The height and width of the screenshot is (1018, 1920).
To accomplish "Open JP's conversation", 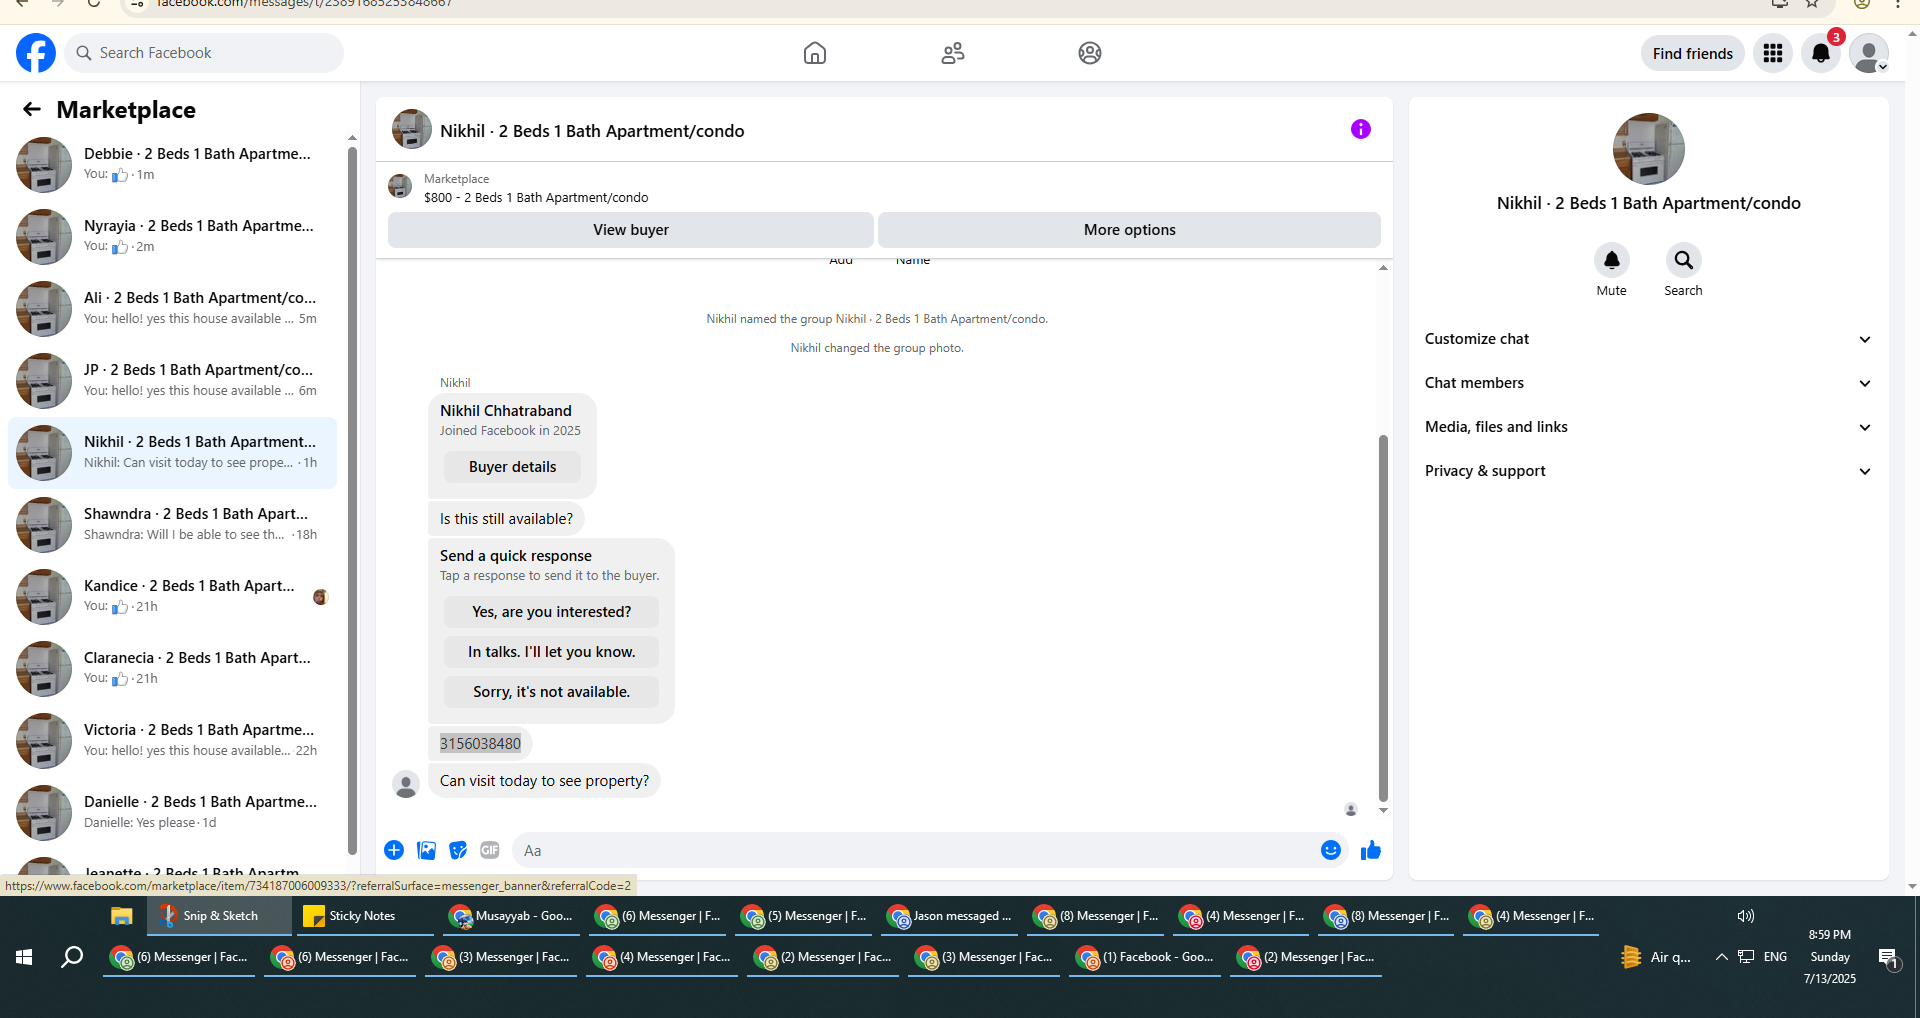I will [172, 381].
